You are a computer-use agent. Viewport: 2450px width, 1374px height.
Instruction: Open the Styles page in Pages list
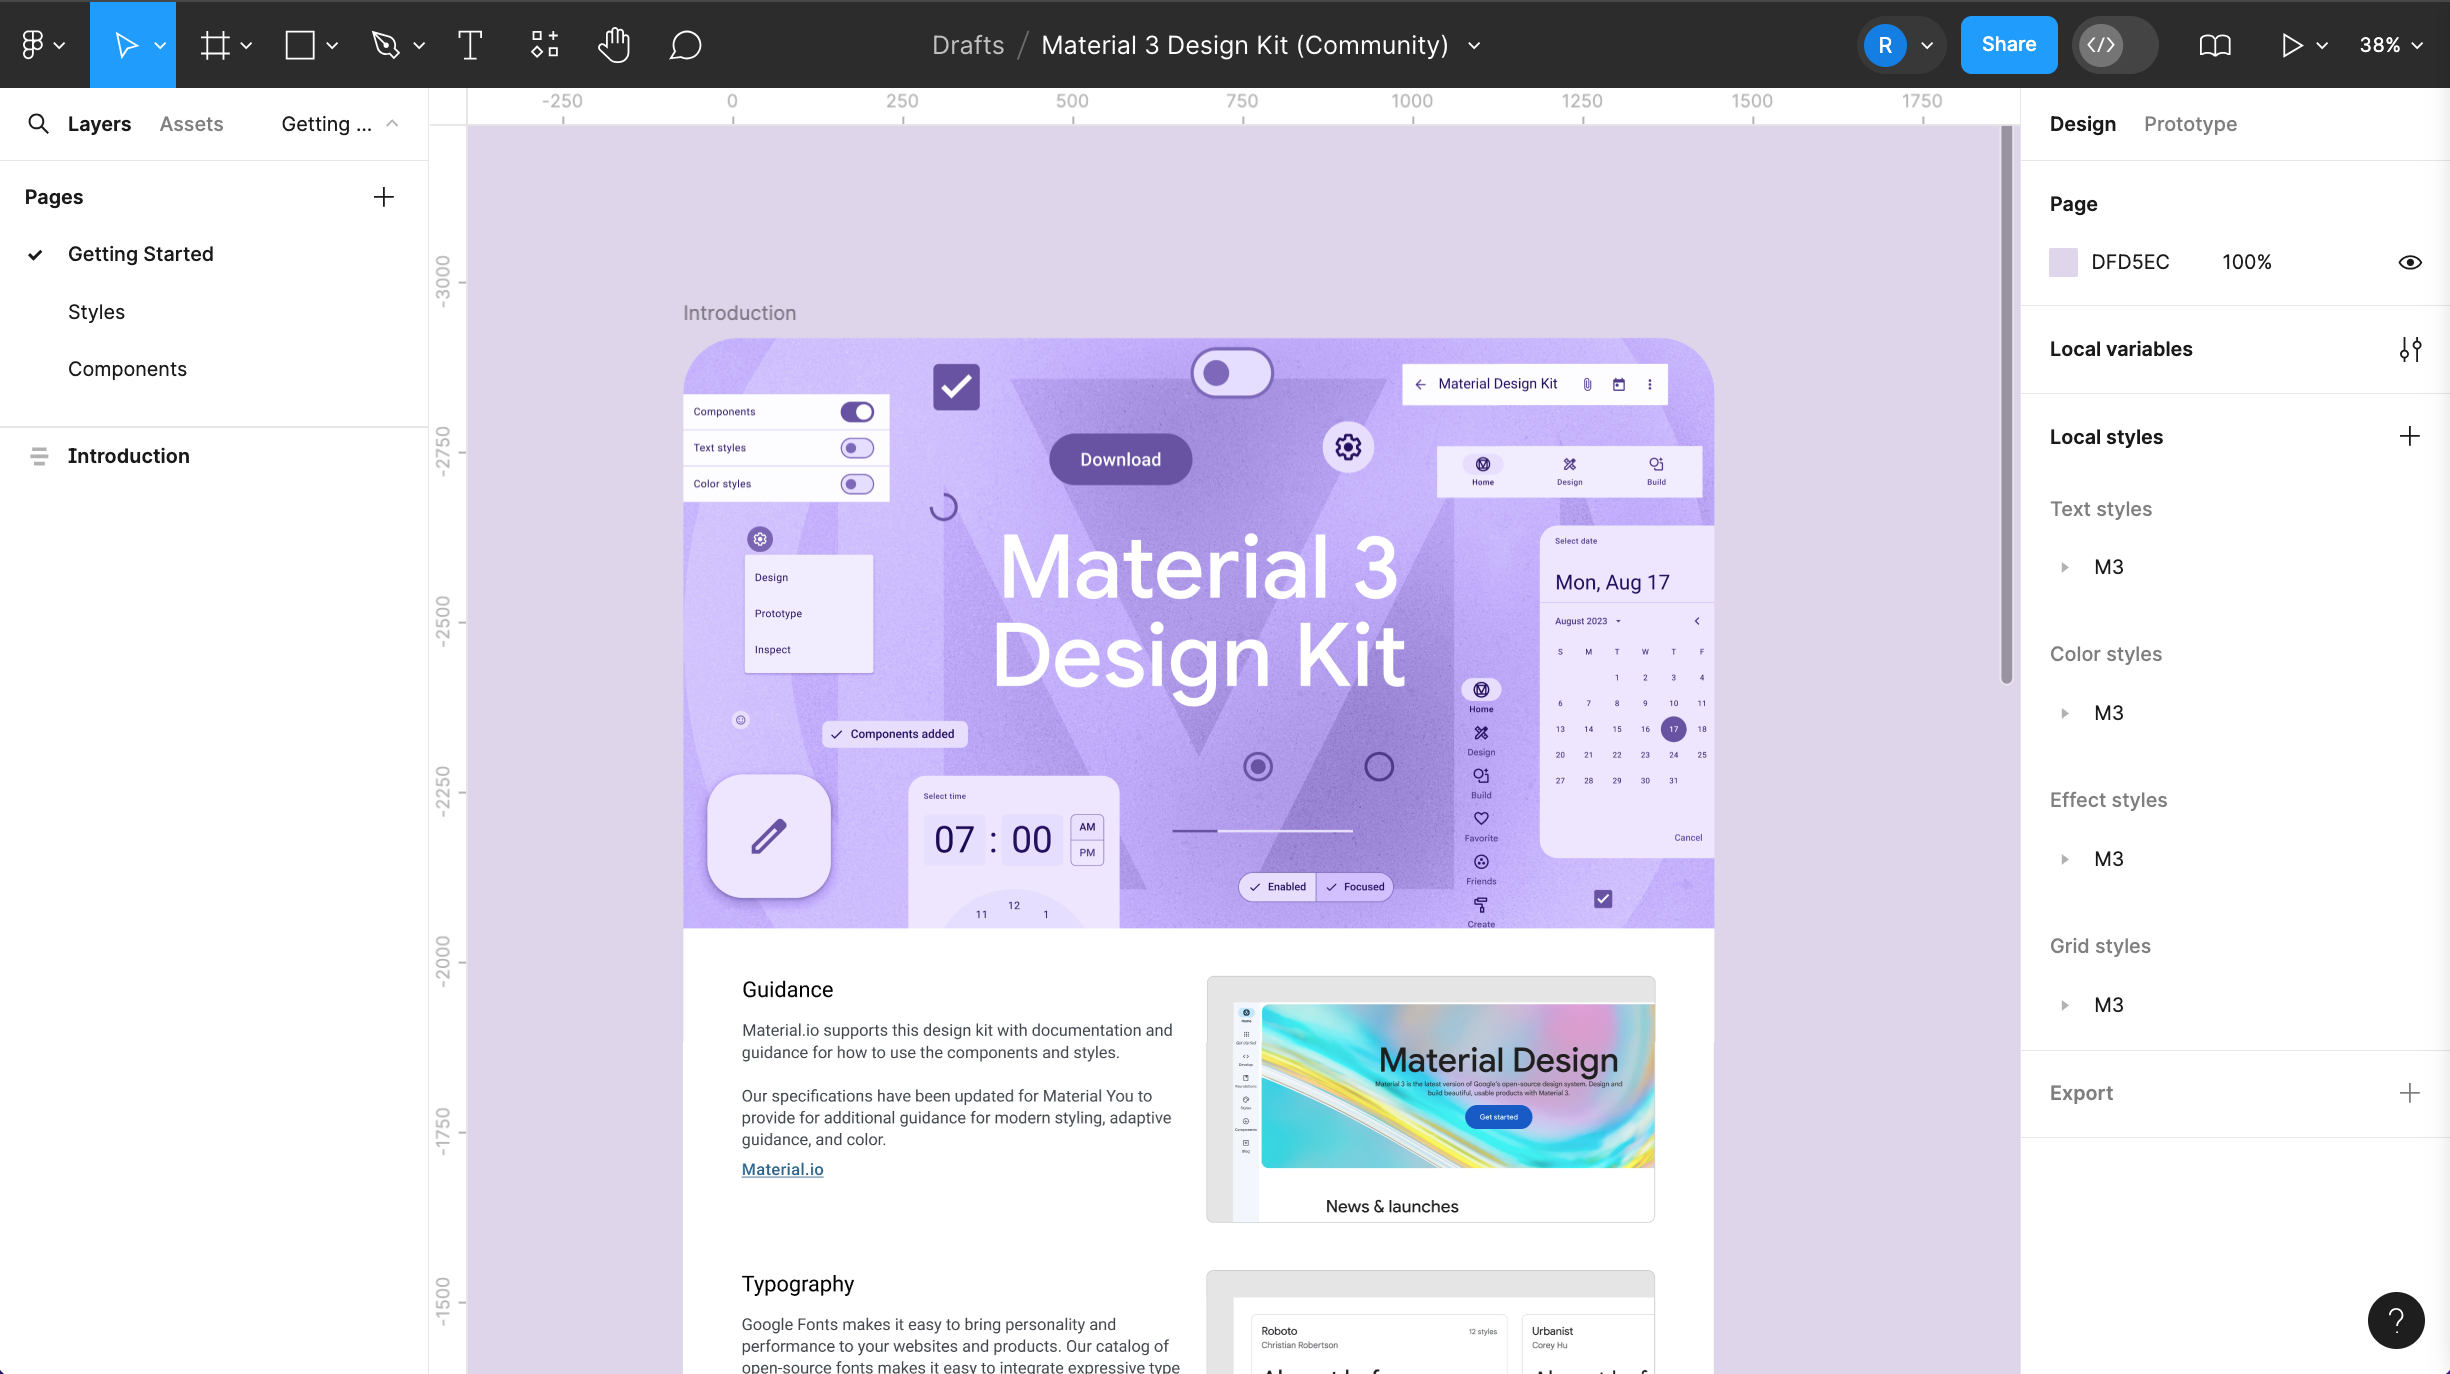click(x=96, y=311)
